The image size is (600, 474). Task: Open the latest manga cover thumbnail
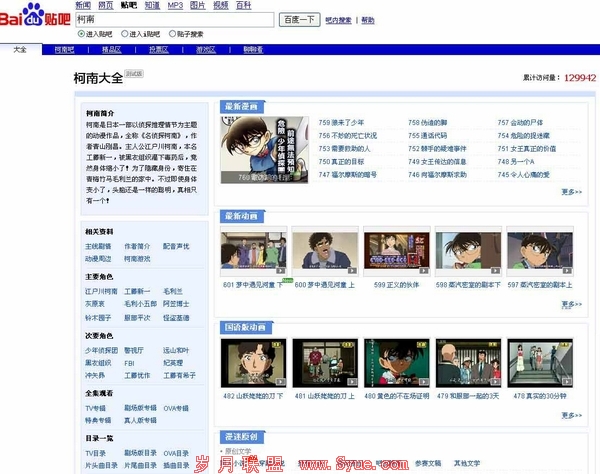(x=264, y=150)
